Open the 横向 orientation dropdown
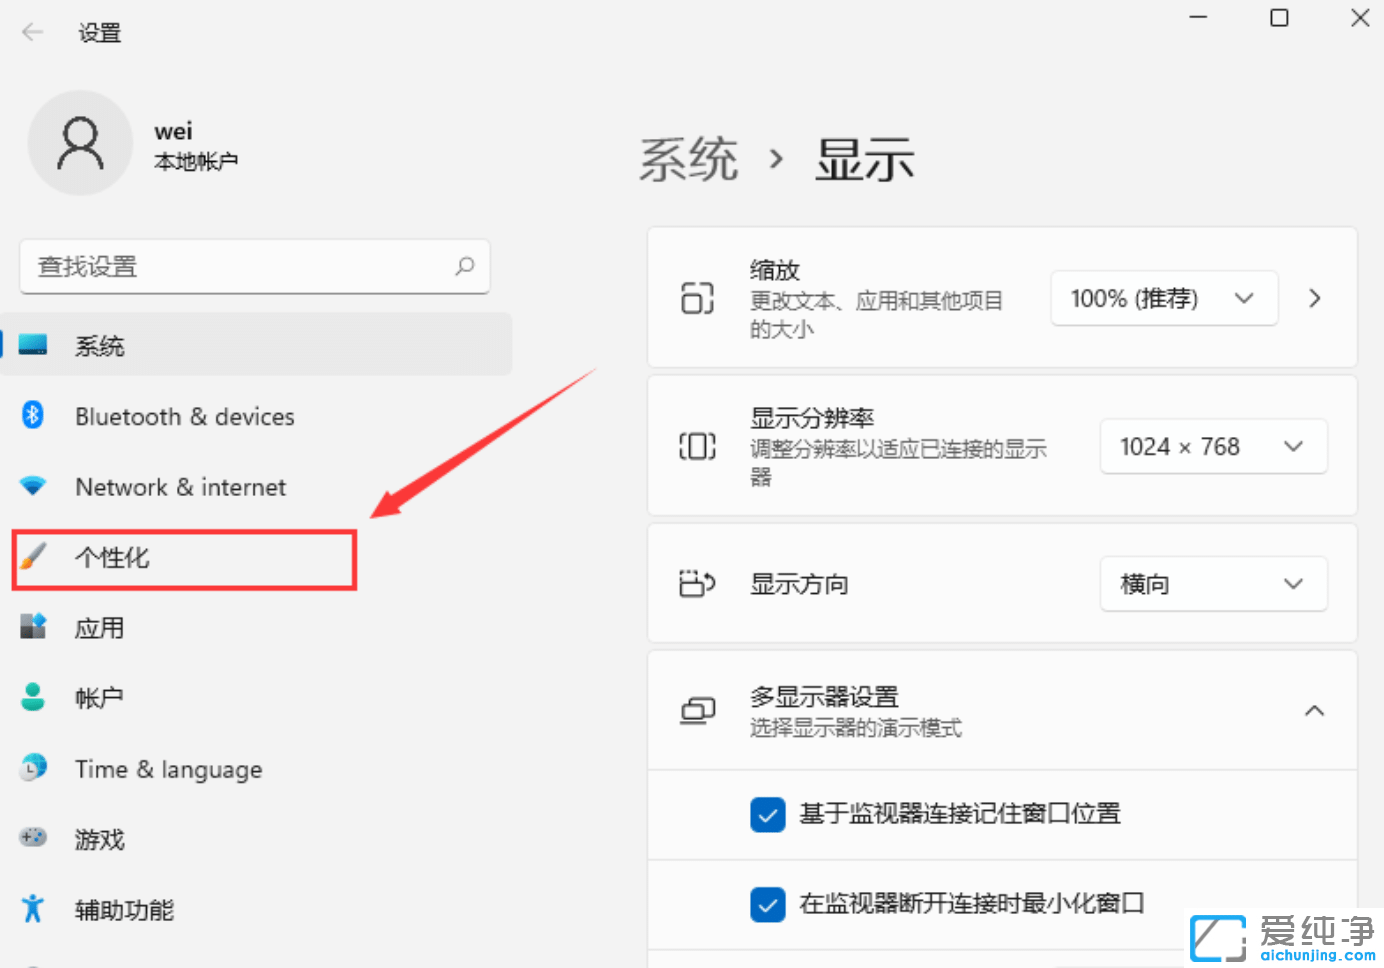Screen dimensions: 1384x968 click(x=1212, y=584)
